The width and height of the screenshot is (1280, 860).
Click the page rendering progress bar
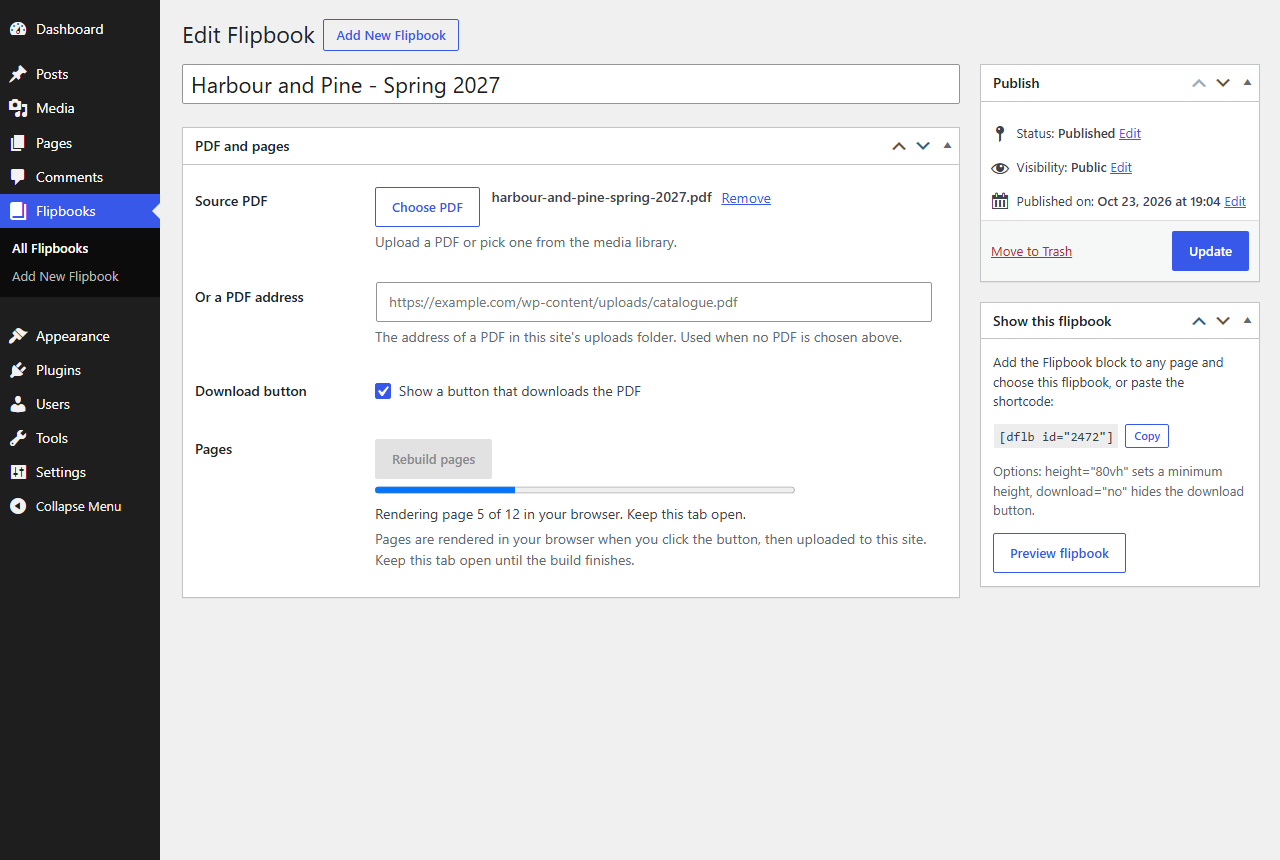[x=585, y=490]
